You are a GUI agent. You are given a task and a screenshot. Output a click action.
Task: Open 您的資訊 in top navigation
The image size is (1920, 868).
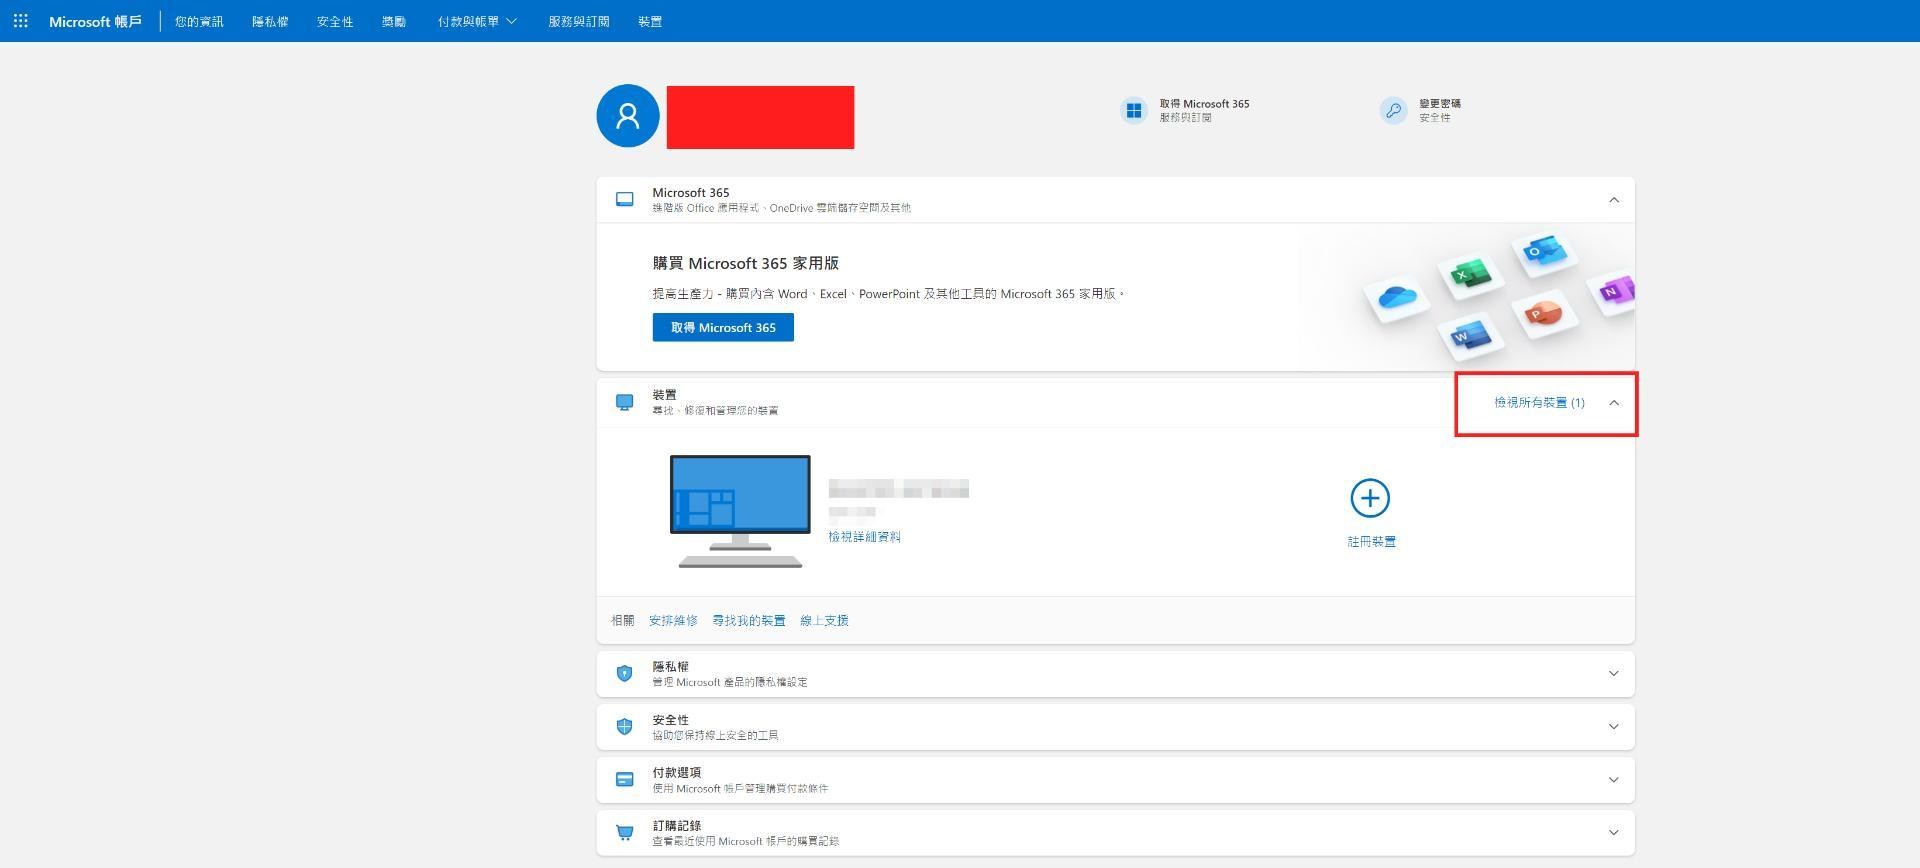199,21
